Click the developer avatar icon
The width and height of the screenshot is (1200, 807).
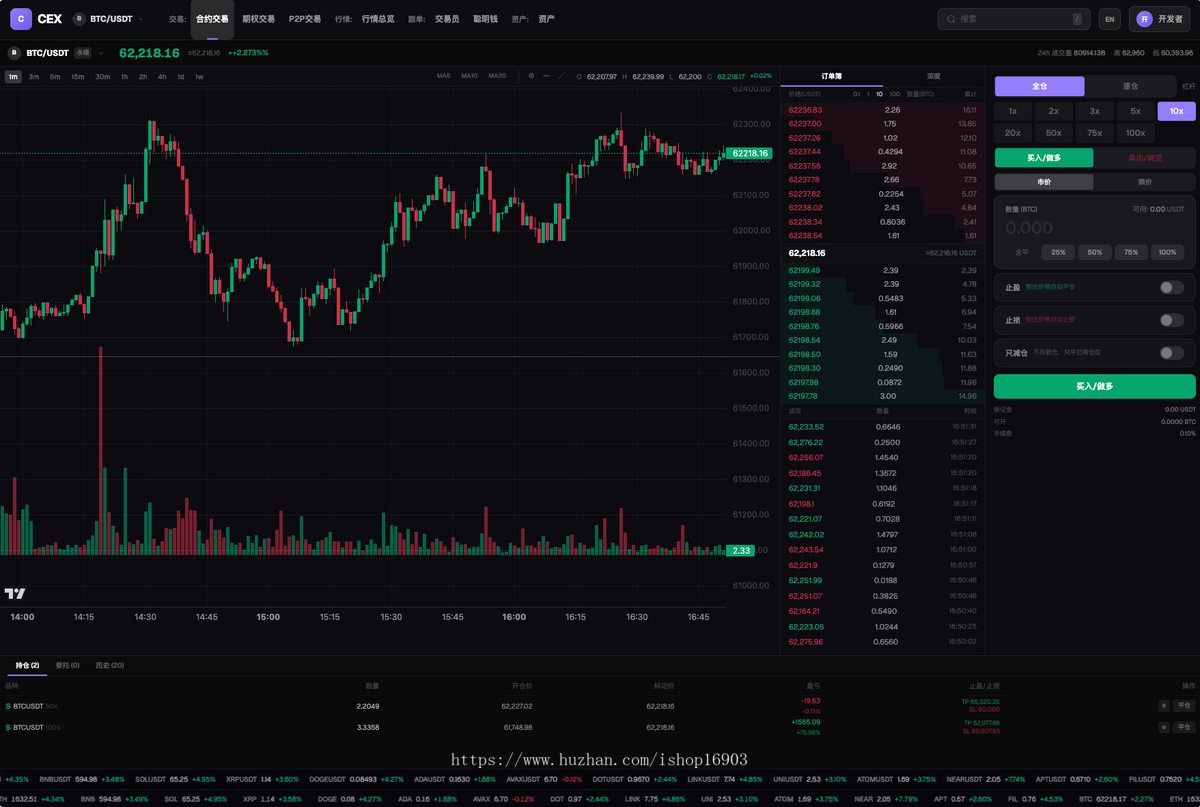1143,19
